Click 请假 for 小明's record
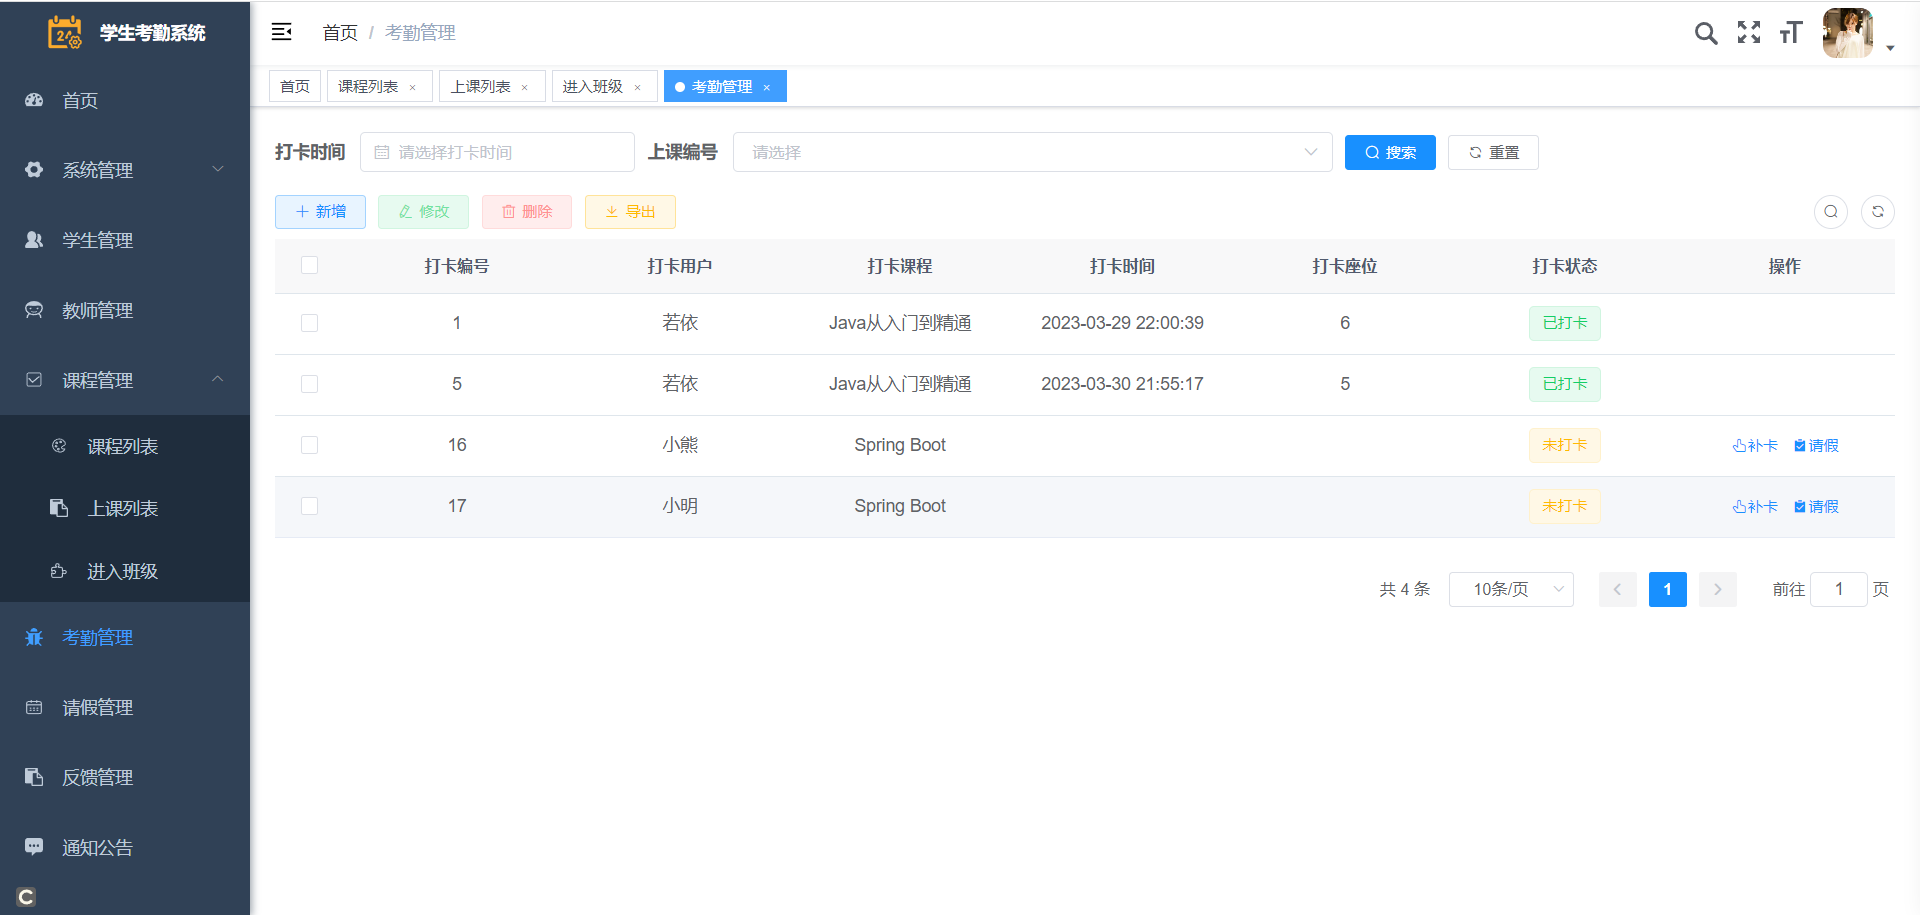 [1816, 506]
